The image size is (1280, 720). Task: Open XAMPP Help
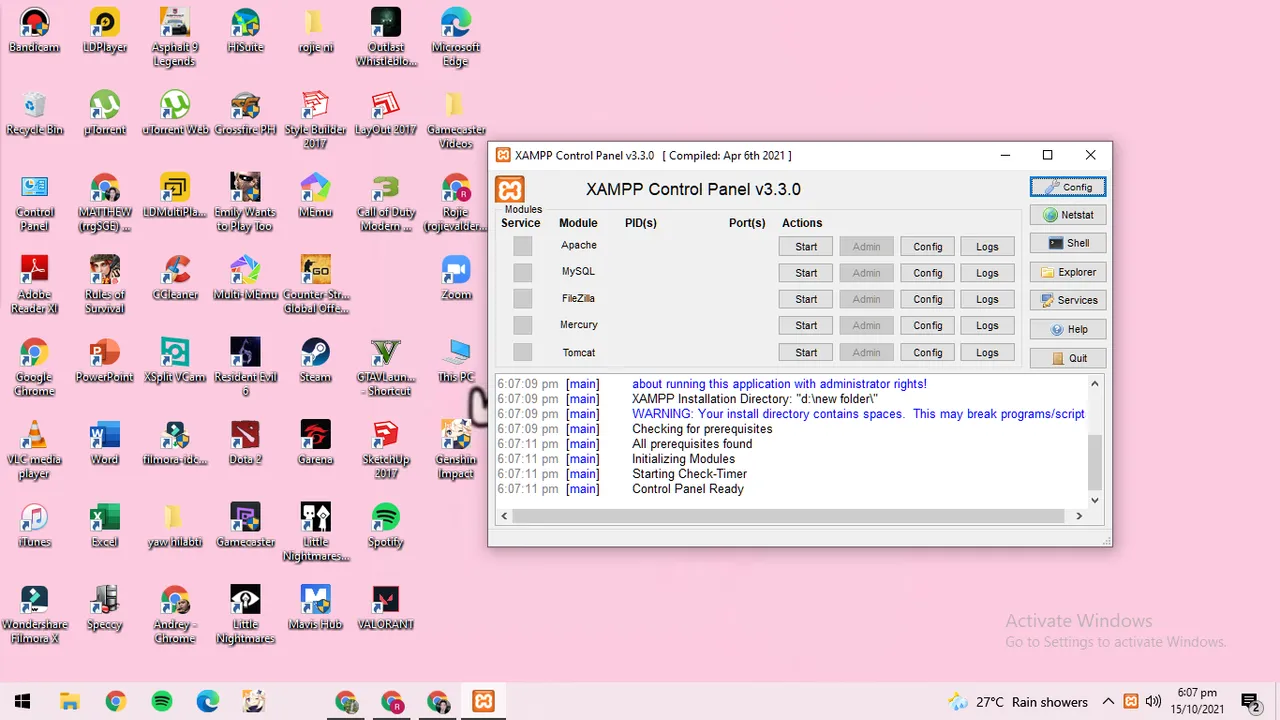coord(1068,329)
